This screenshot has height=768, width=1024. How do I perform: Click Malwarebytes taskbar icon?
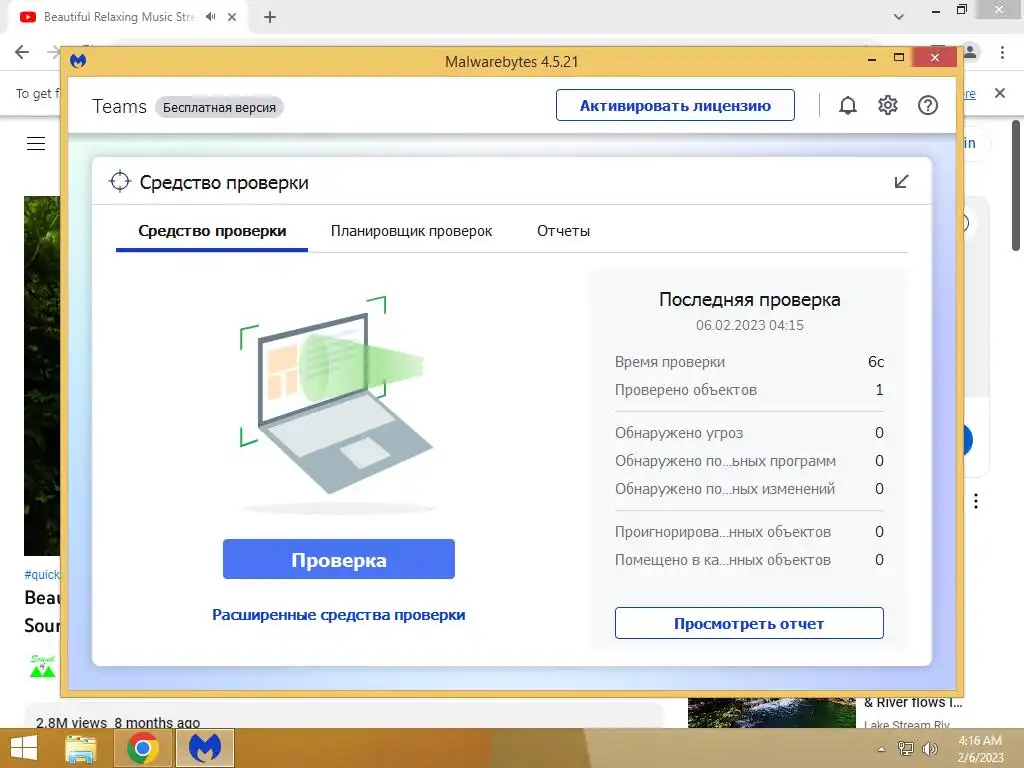click(204, 748)
